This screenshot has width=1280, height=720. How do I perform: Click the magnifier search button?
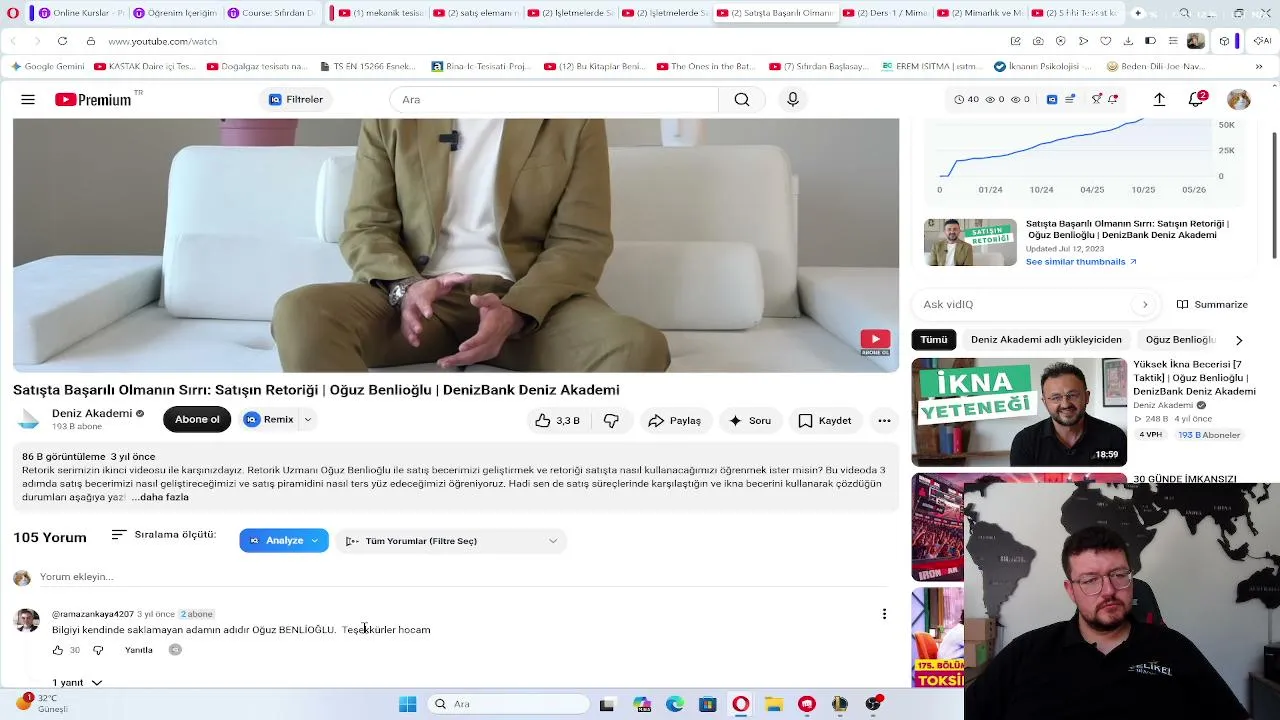(x=742, y=100)
